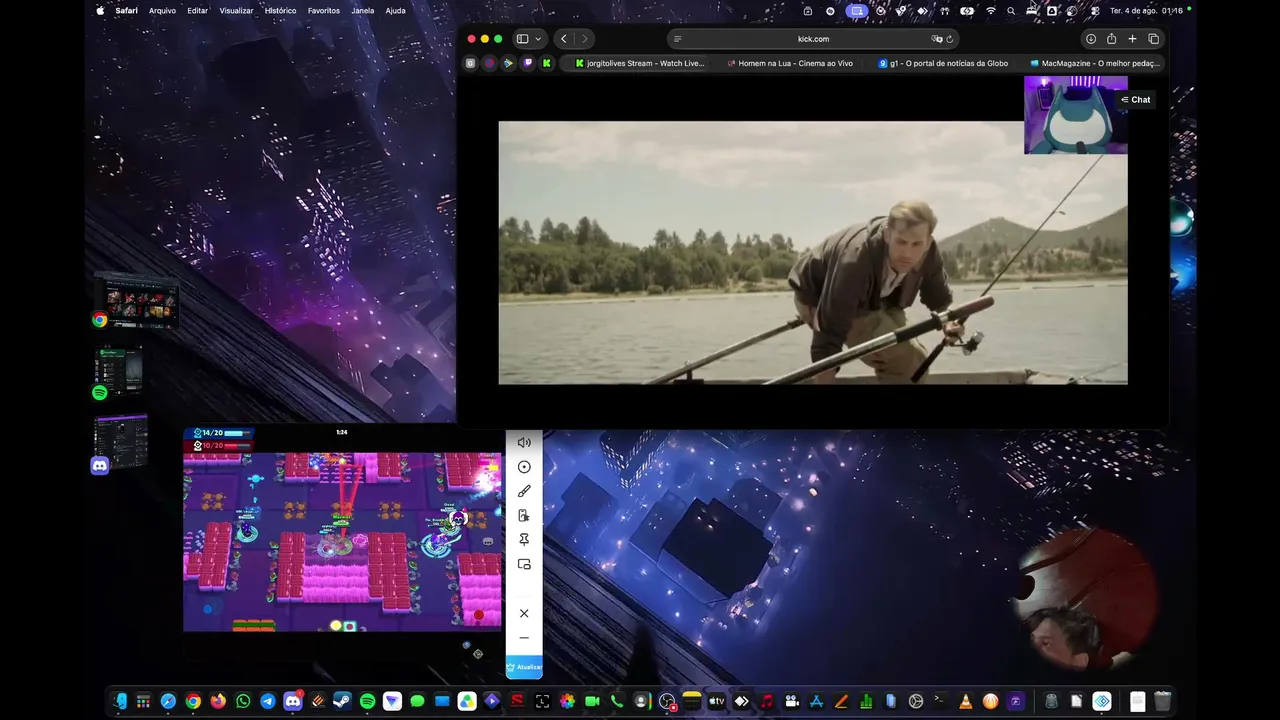The image size is (1280, 720).
Task: Select the Discord window thumbnail in Stage Manager
Action: (x=120, y=443)
